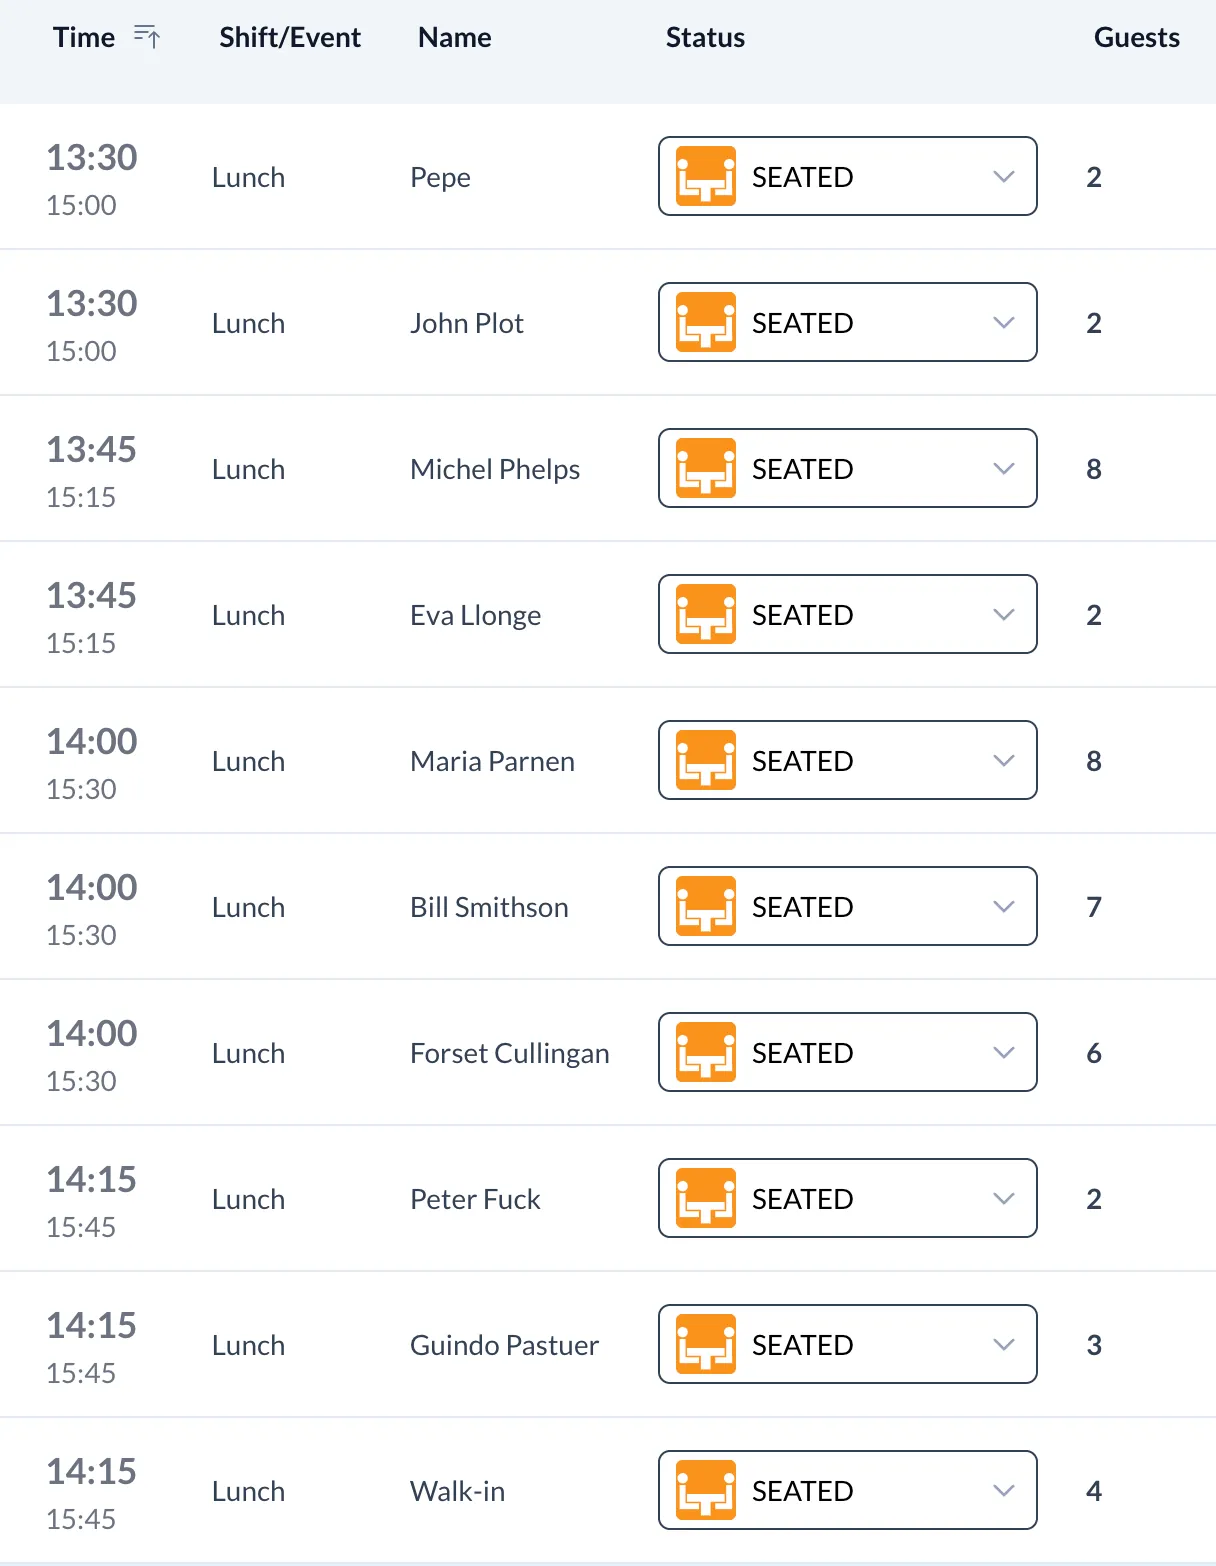The height and width of the screenshot is (1566, 1216).
Task: Click the seated table icon for Michel Phelps
Action: [706, 468]
